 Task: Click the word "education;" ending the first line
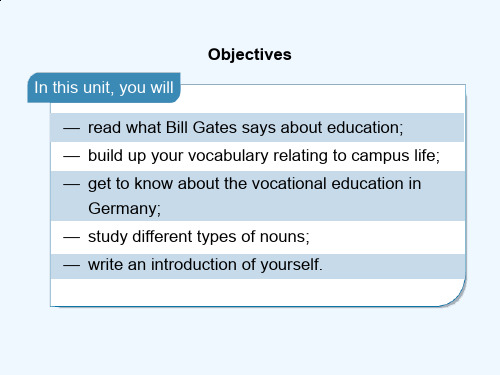tap(365, 128)
